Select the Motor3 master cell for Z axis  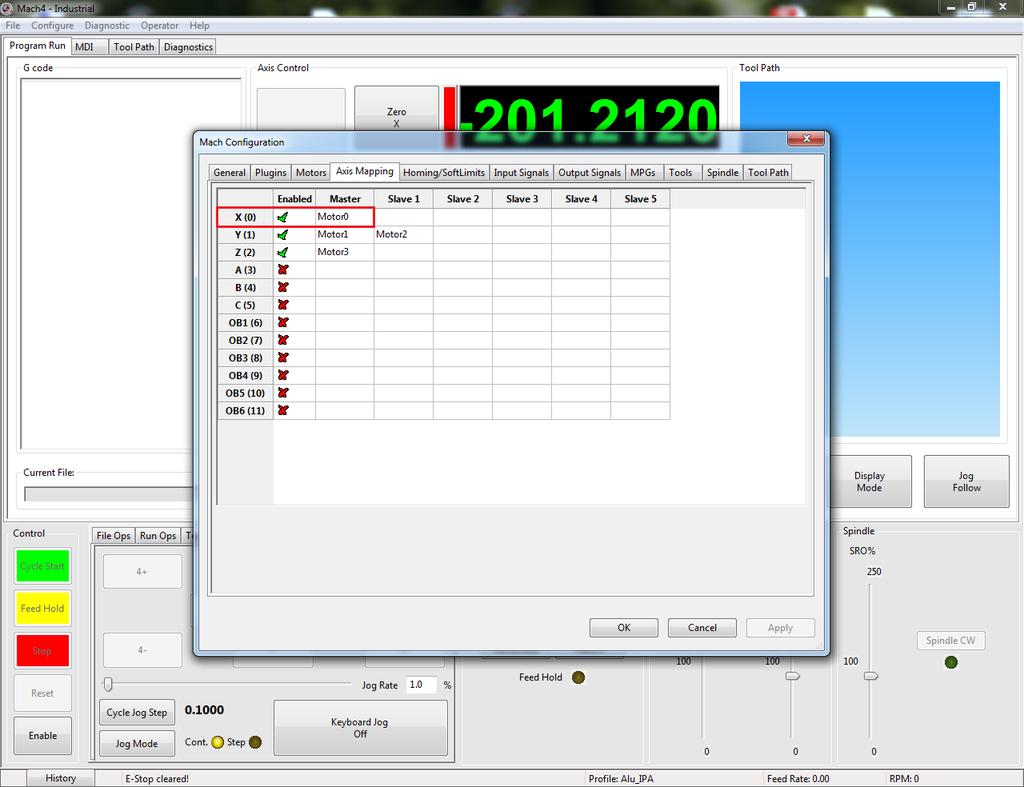pyautogui.click(x=344, y=252)
